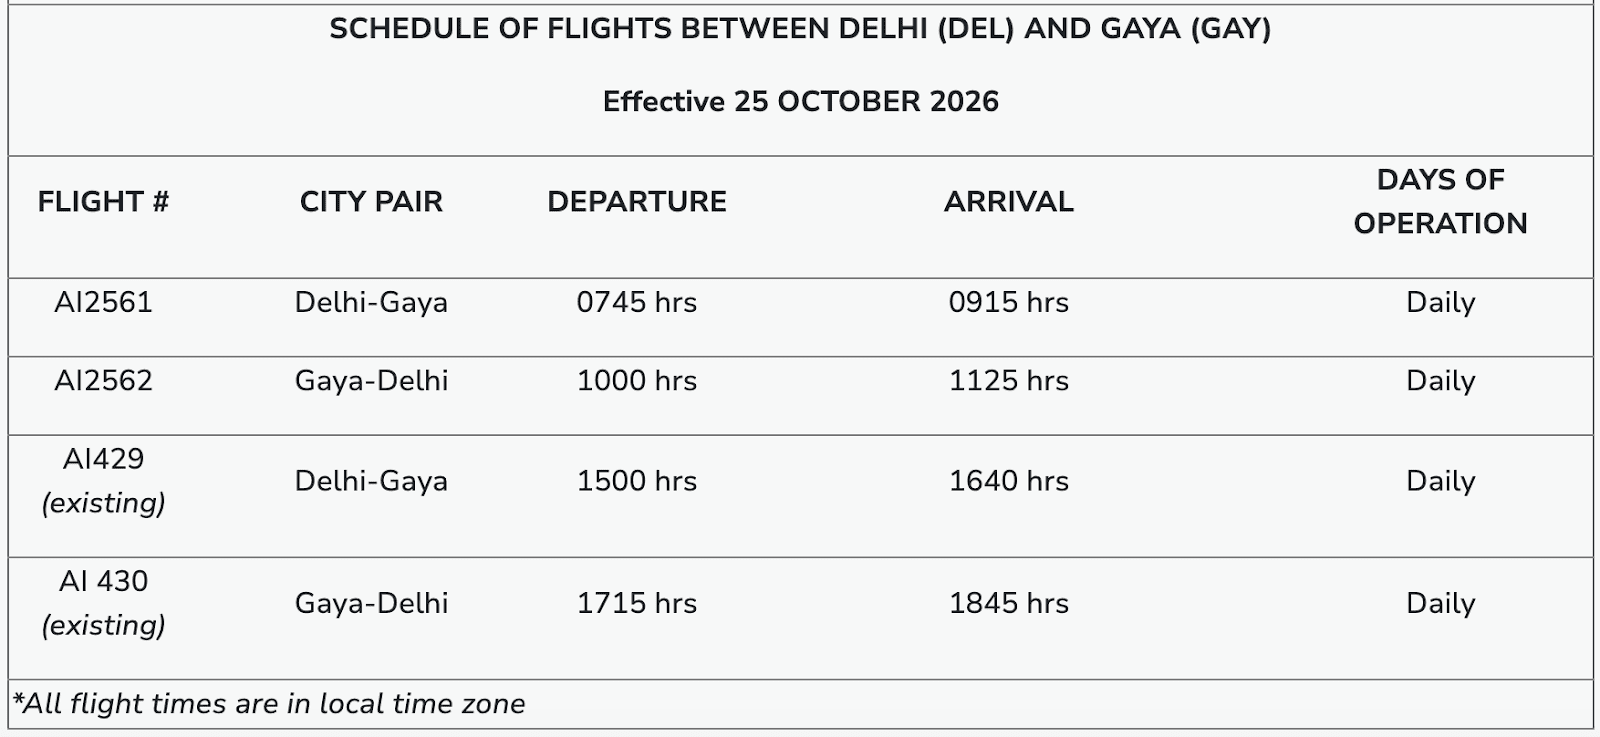This screenshot has height=737, width=1600.
Task: Click the 1125 hrs arrival time
Action: pyautogui.click(x=1008, y=381)
